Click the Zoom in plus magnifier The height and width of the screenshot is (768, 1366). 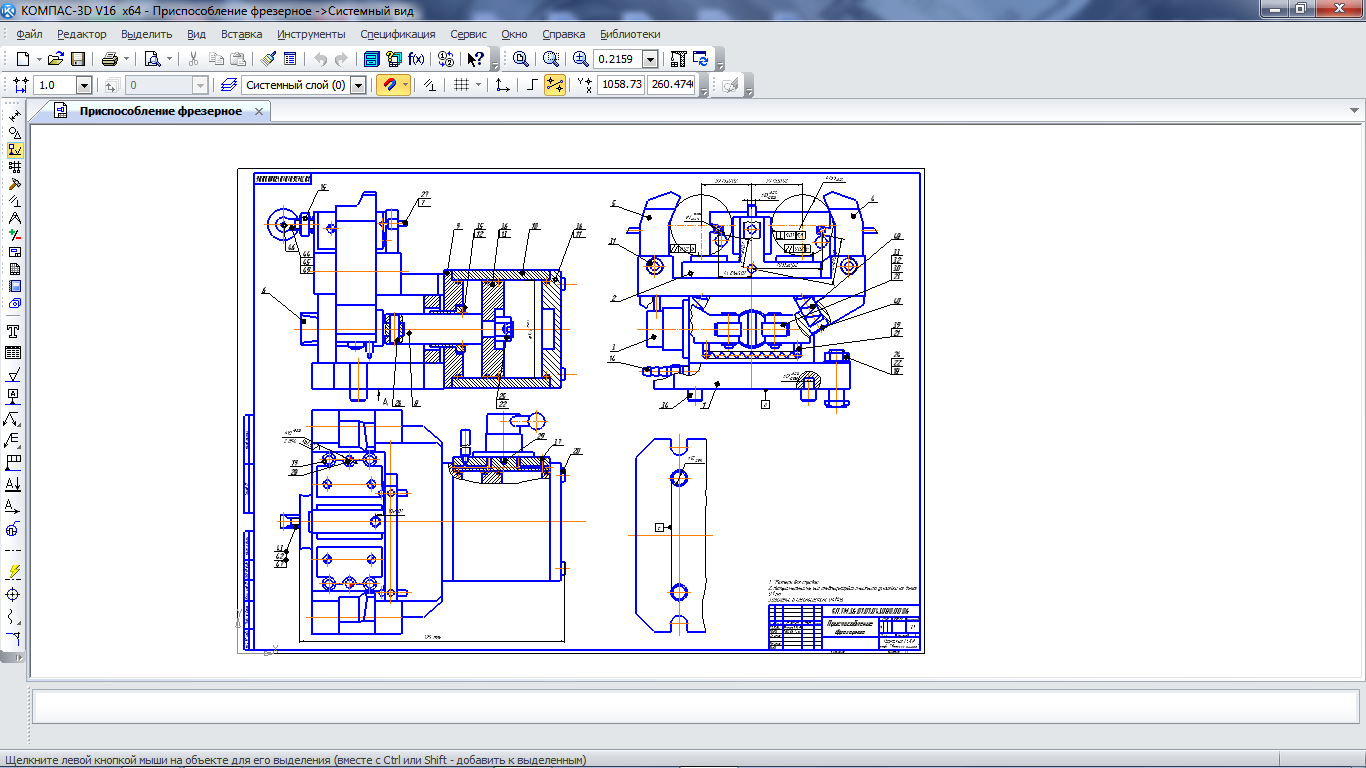coord(581,59)
